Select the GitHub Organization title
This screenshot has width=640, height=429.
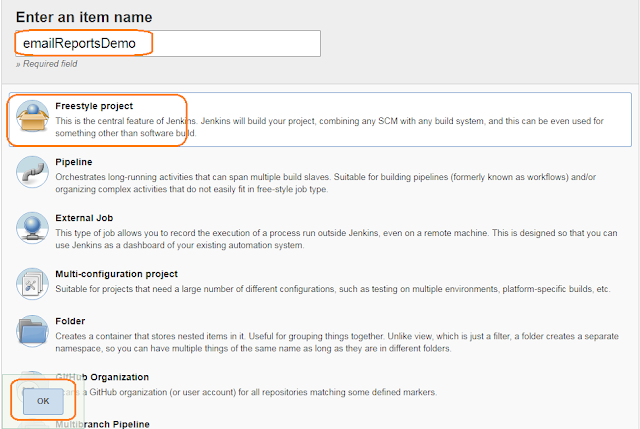(103, 377)
